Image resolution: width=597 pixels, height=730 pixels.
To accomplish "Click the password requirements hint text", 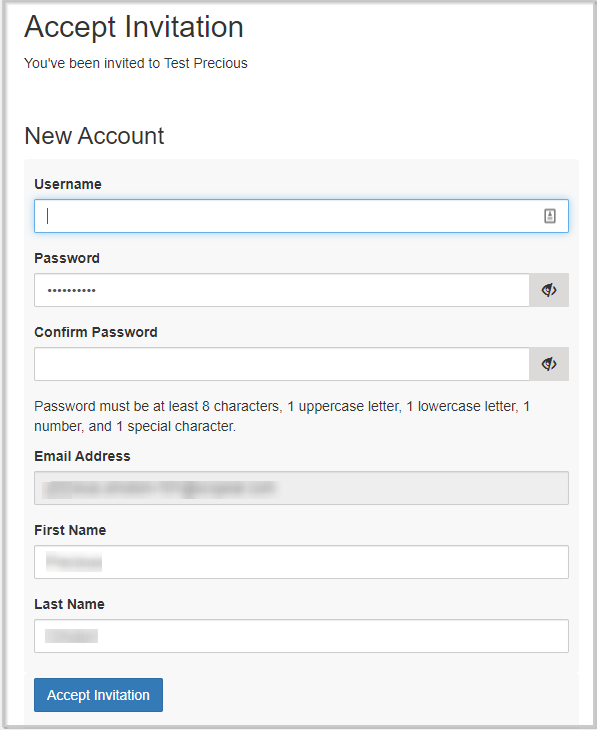I will pyautogui.click(x=282, y=416).
